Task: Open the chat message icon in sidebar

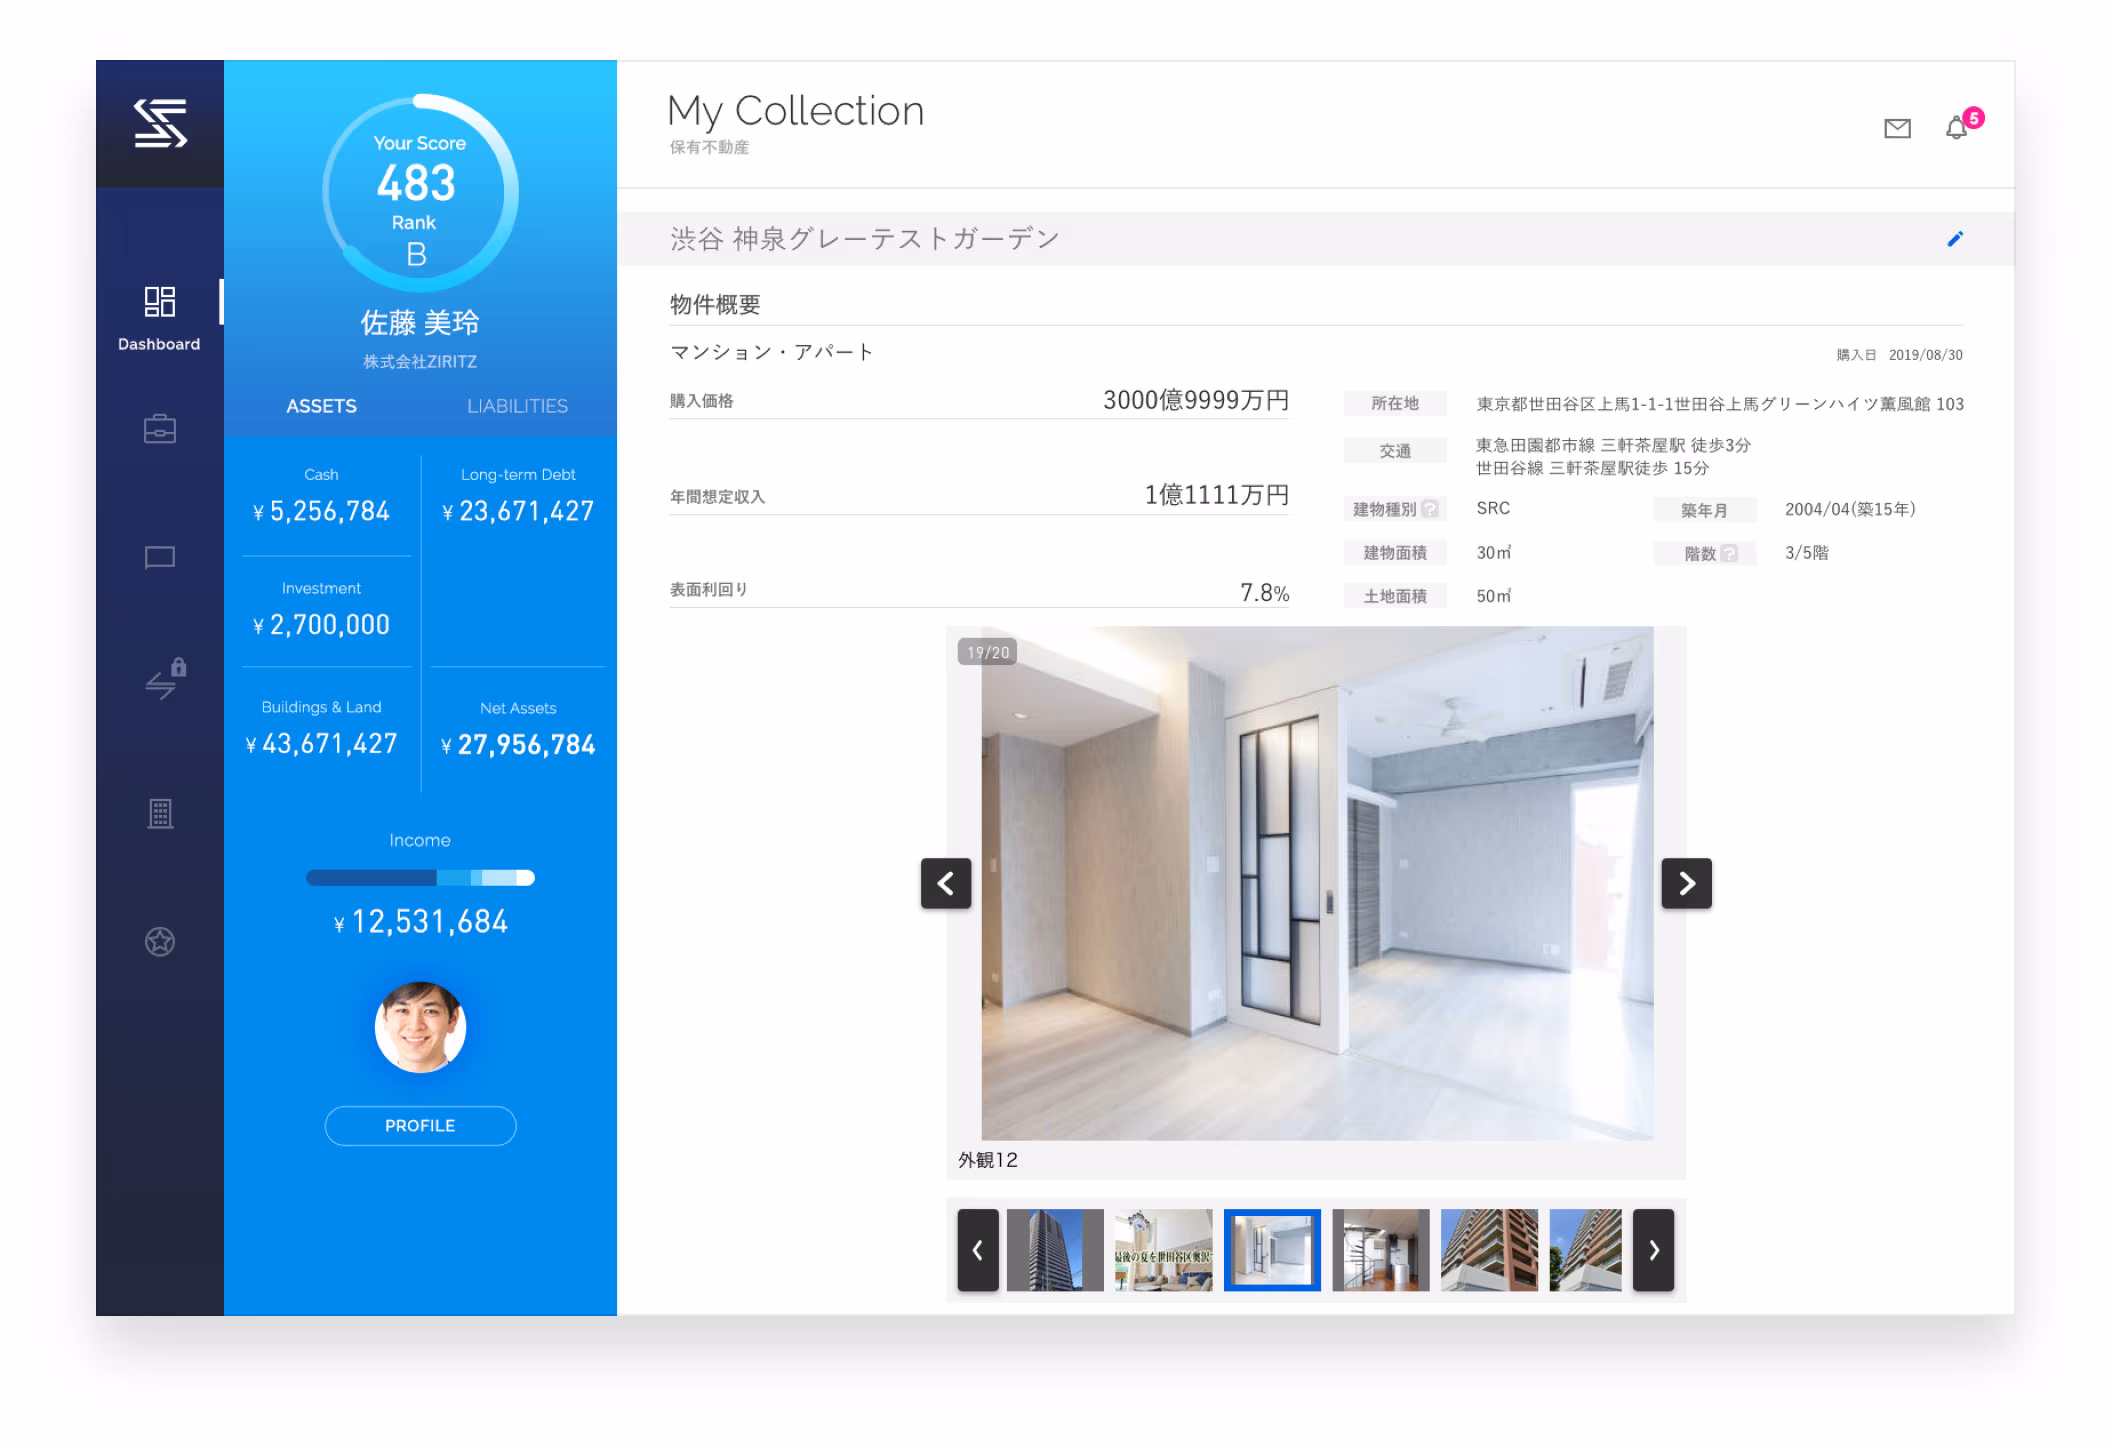Action: pyautogui.click(x=160, y=558)
